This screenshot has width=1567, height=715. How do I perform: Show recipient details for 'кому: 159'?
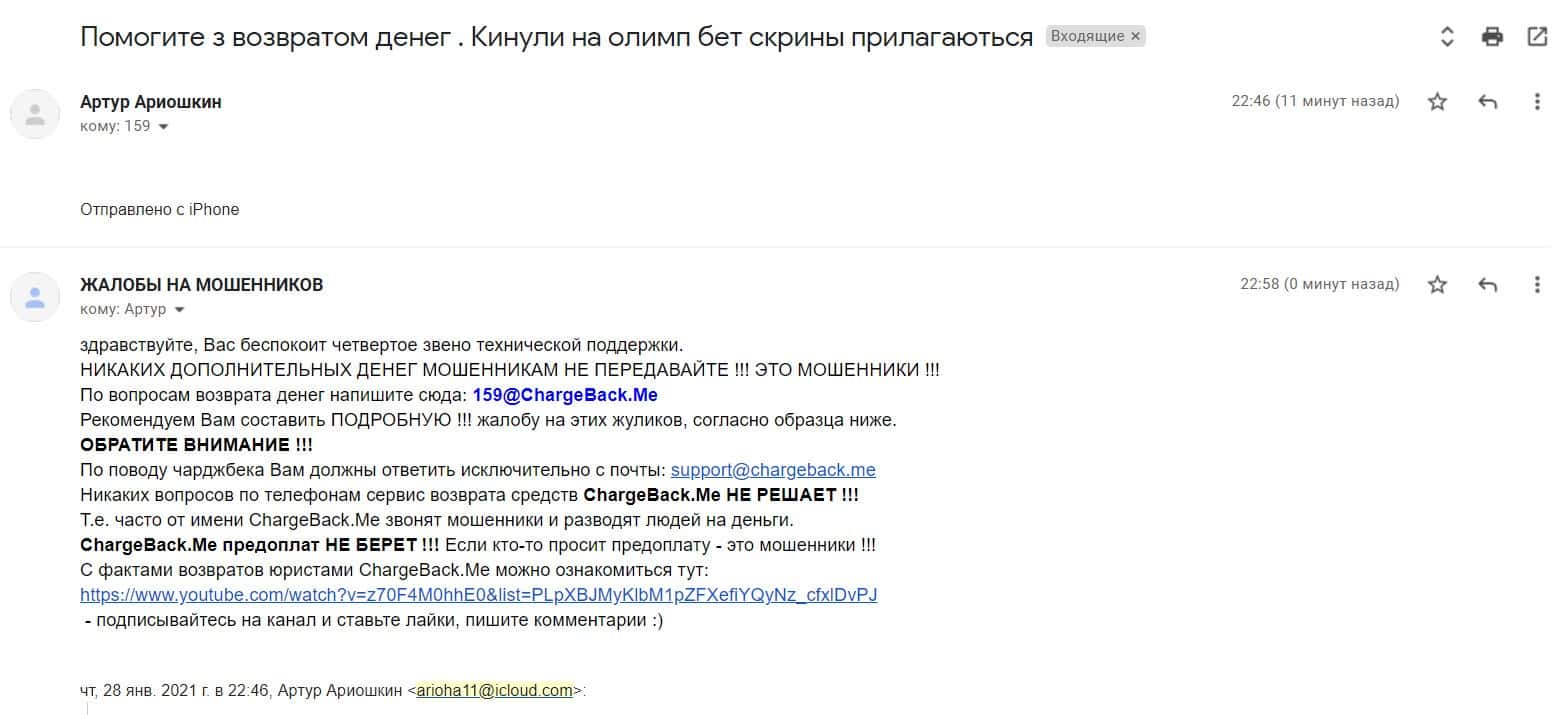(164, 127)
